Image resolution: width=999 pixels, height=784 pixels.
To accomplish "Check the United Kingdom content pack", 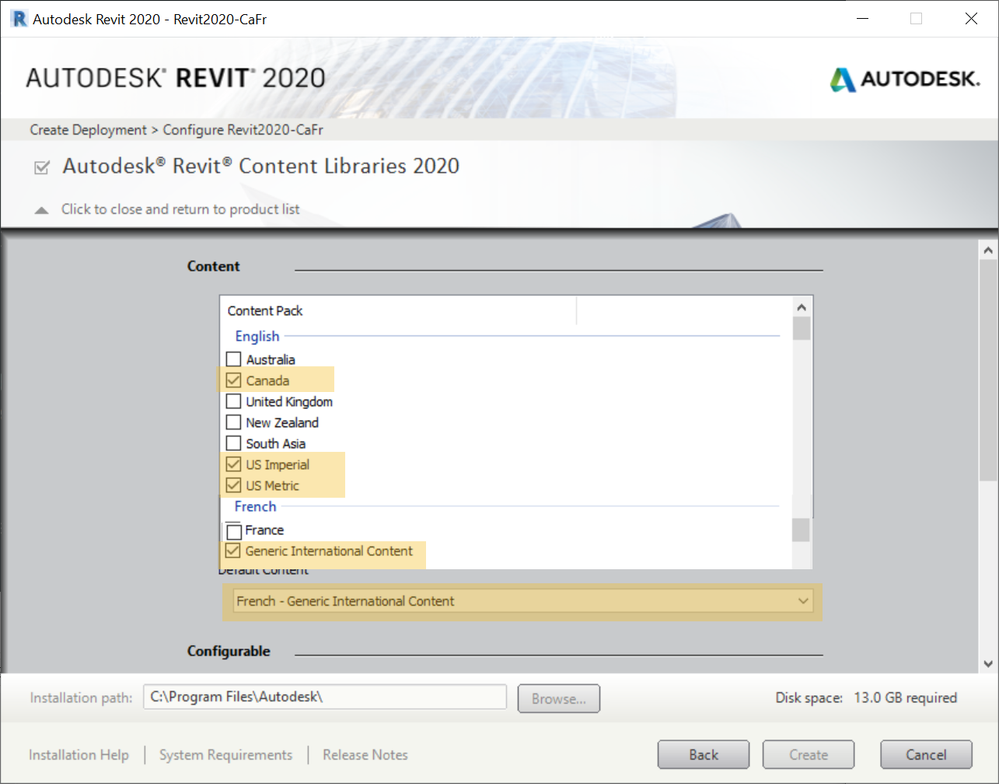I will coord(234,401).
